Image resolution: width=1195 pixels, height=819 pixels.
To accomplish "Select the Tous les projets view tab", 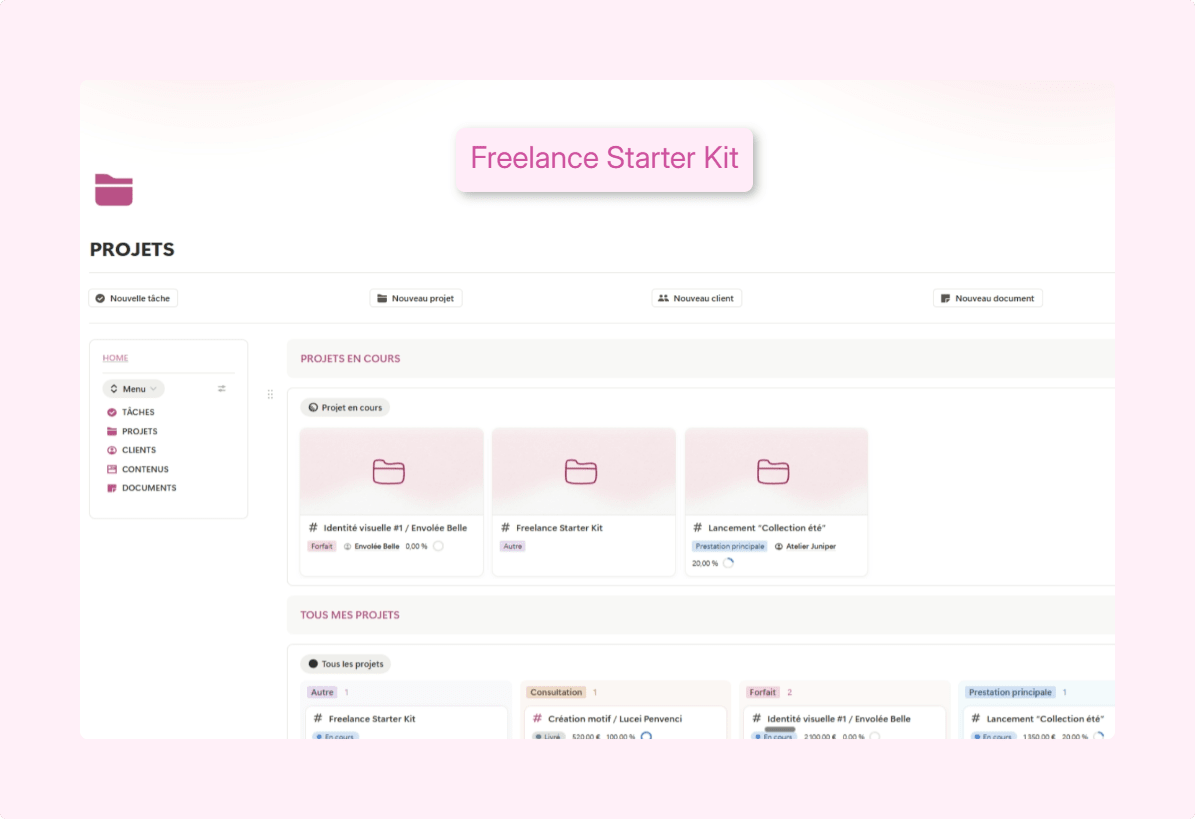I will pyautogui.click(x=346, y=664).
